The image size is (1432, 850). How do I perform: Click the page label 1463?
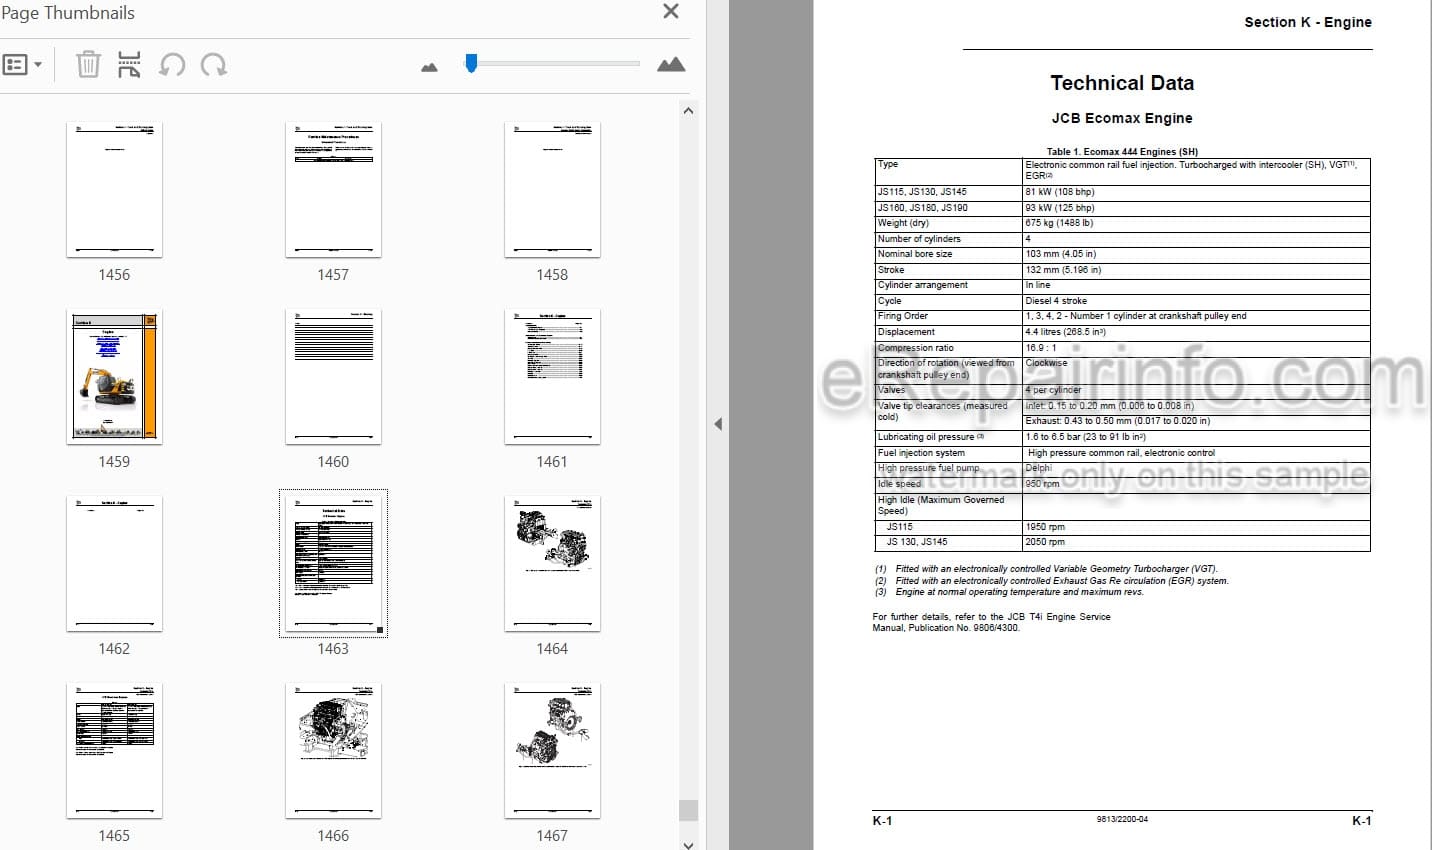333,649
